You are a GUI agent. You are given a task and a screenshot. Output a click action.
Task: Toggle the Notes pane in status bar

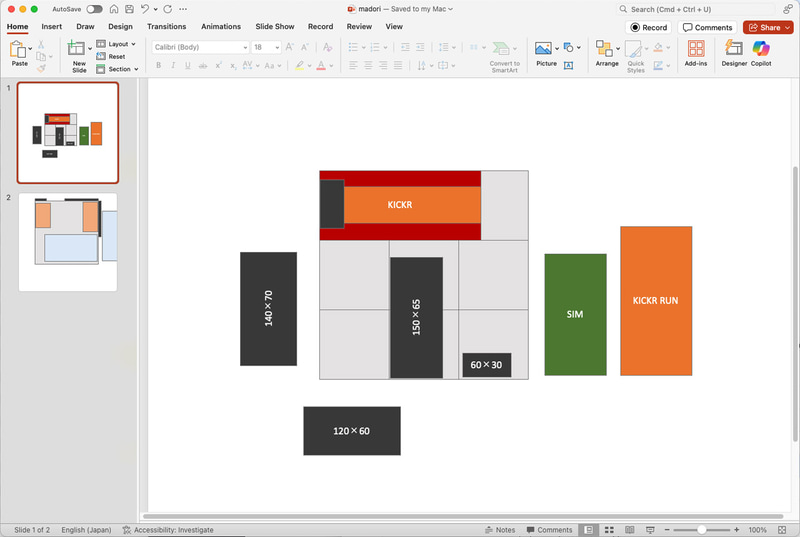coord(500,530)
